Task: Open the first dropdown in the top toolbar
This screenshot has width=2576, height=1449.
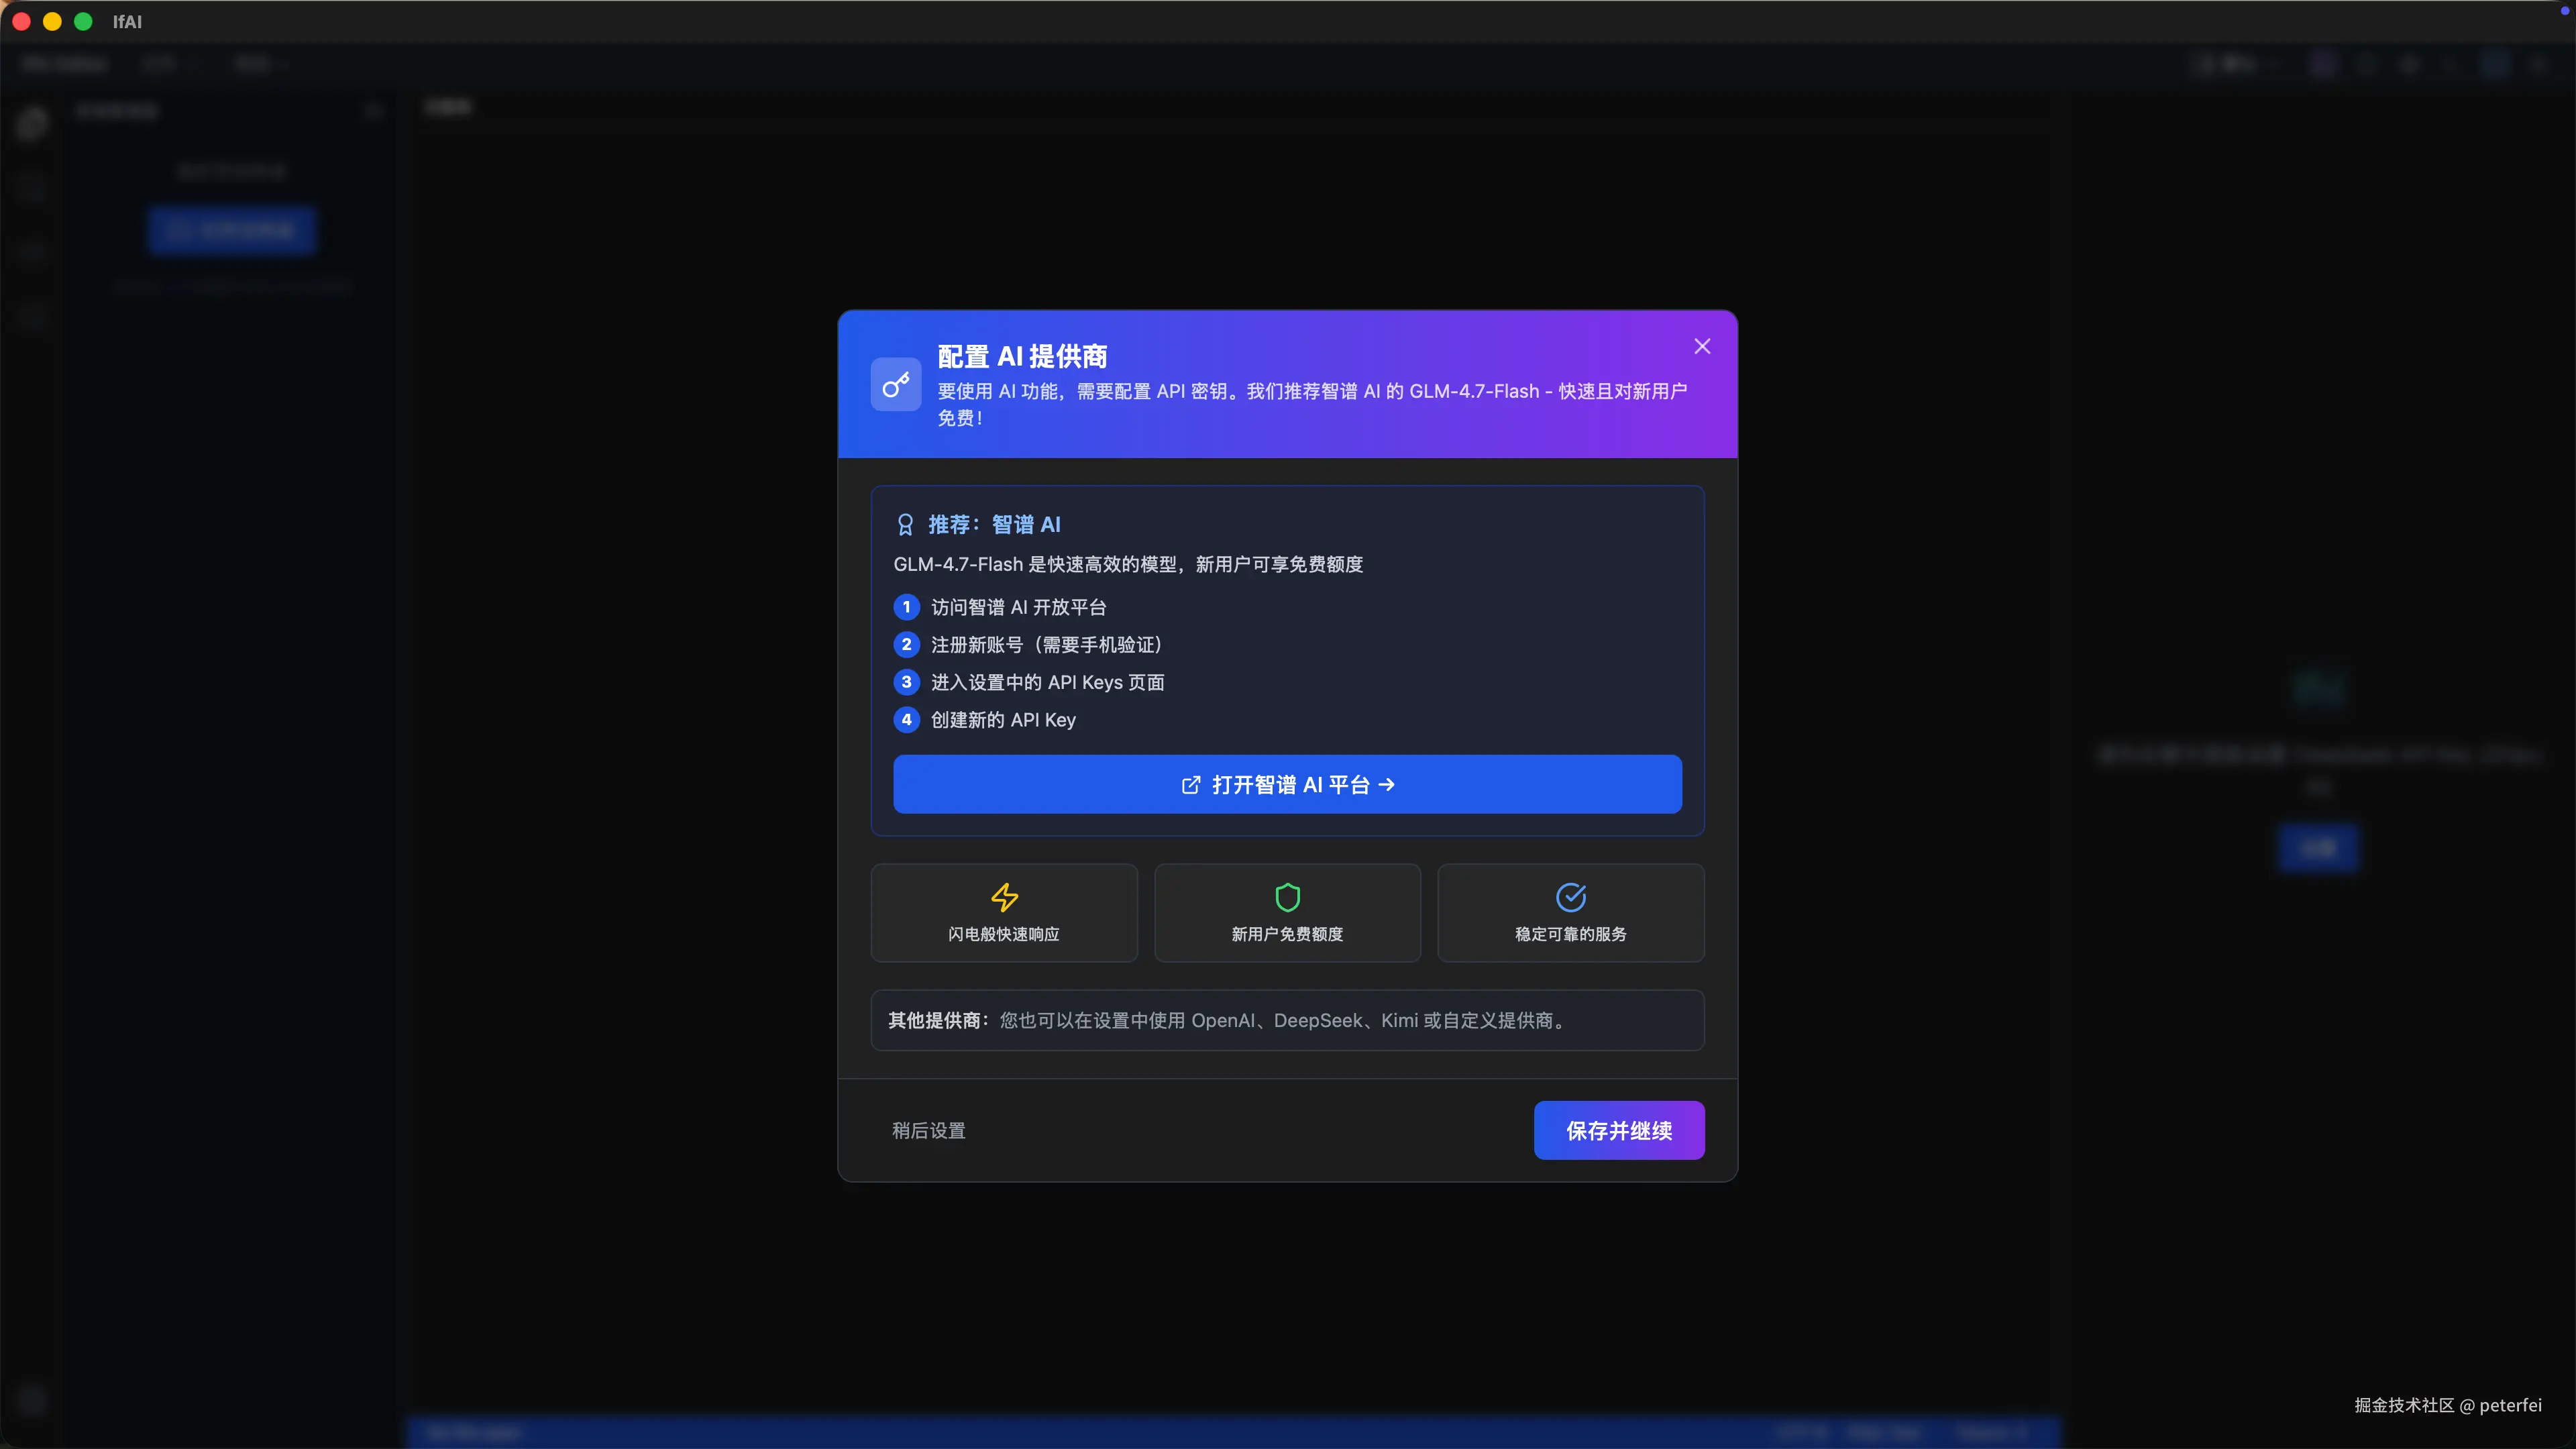Action: click(168, 63)
